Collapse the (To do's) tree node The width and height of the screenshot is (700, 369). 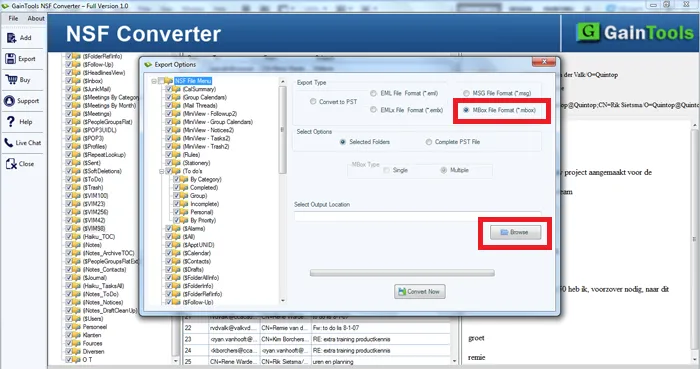click(x=162, y=171)
